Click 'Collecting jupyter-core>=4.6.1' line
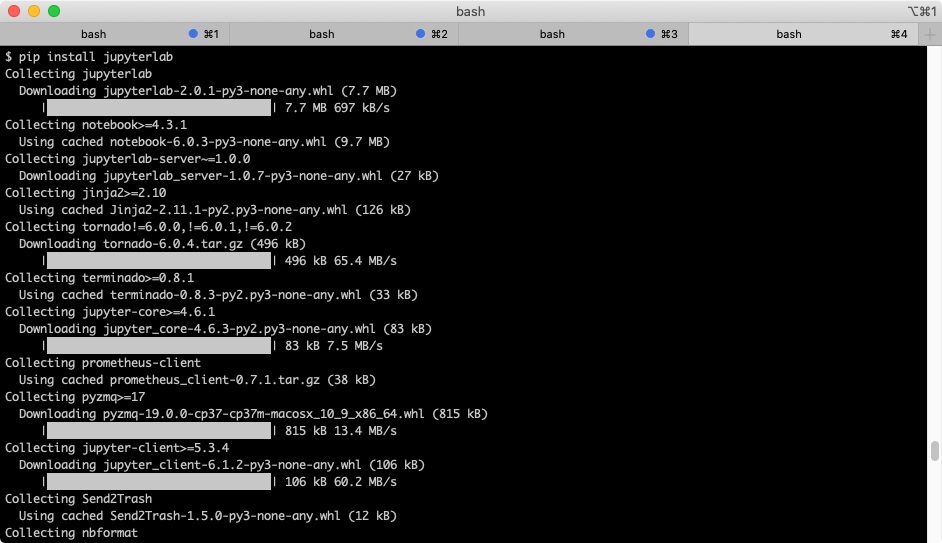The image size is (942, 543). (x=110, y=312)
